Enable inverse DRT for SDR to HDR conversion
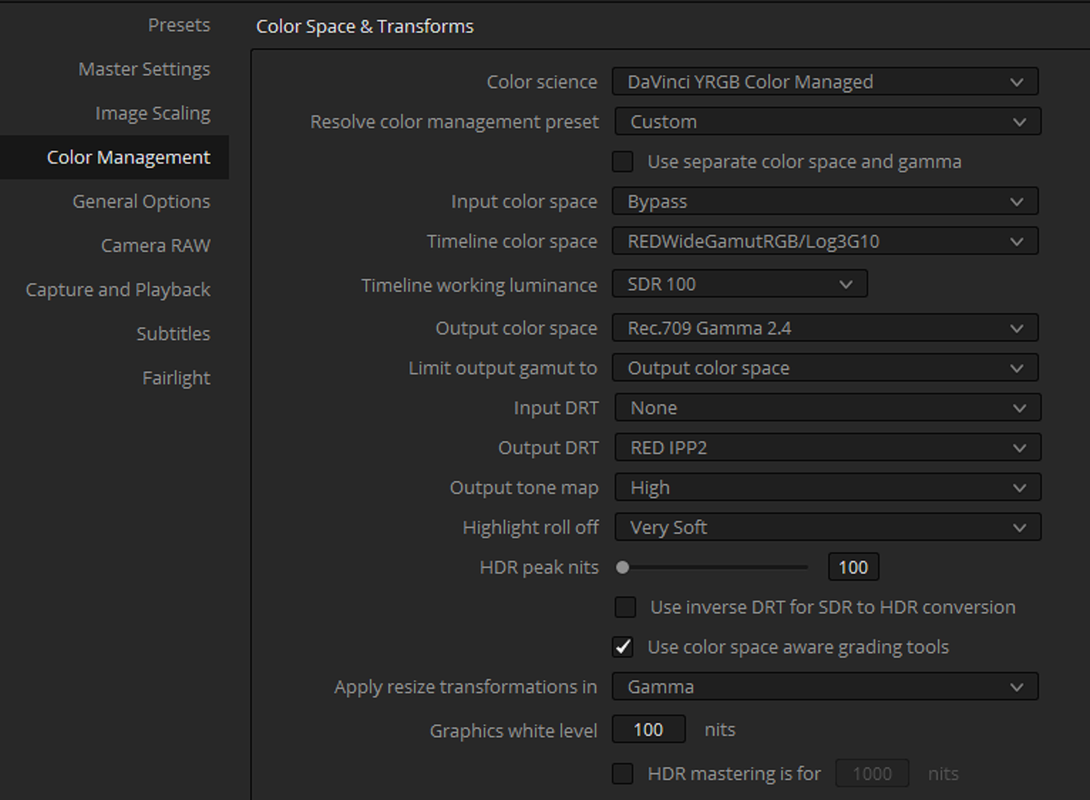Image resolution: width=1090 pixels, height=800 pixels. coord(626,607)
